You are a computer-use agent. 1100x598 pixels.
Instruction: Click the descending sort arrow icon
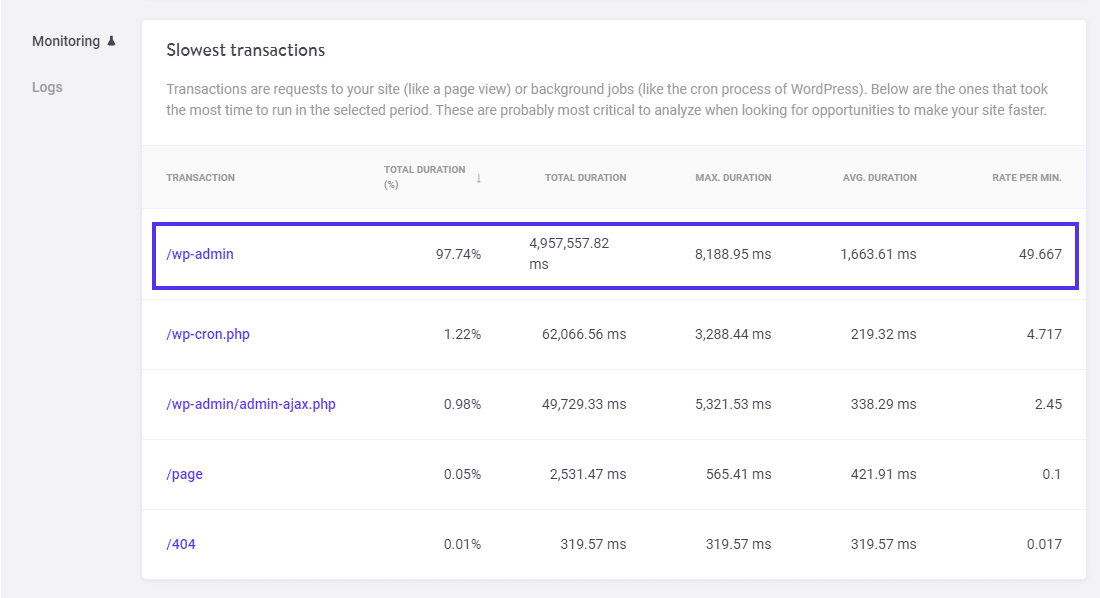[478, 178]
